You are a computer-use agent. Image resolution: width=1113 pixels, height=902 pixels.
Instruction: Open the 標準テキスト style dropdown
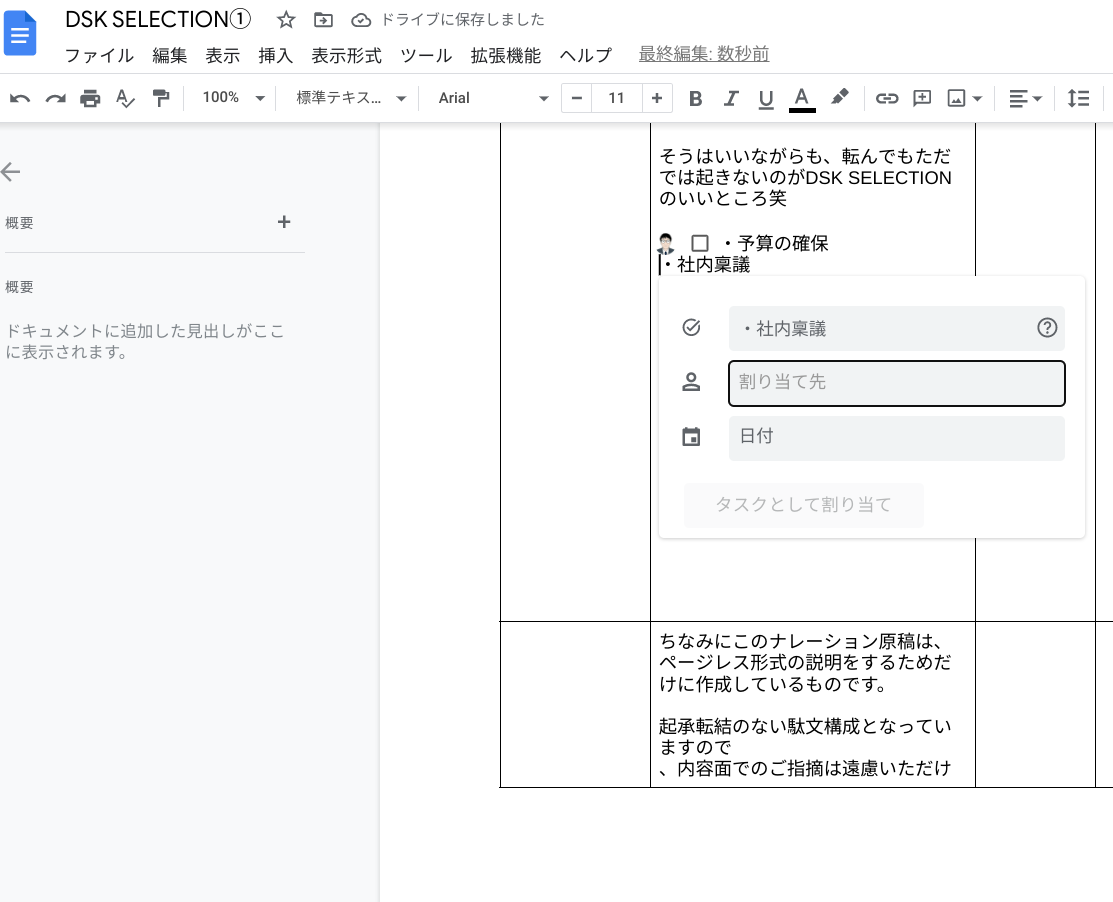[x=351, y=98]
